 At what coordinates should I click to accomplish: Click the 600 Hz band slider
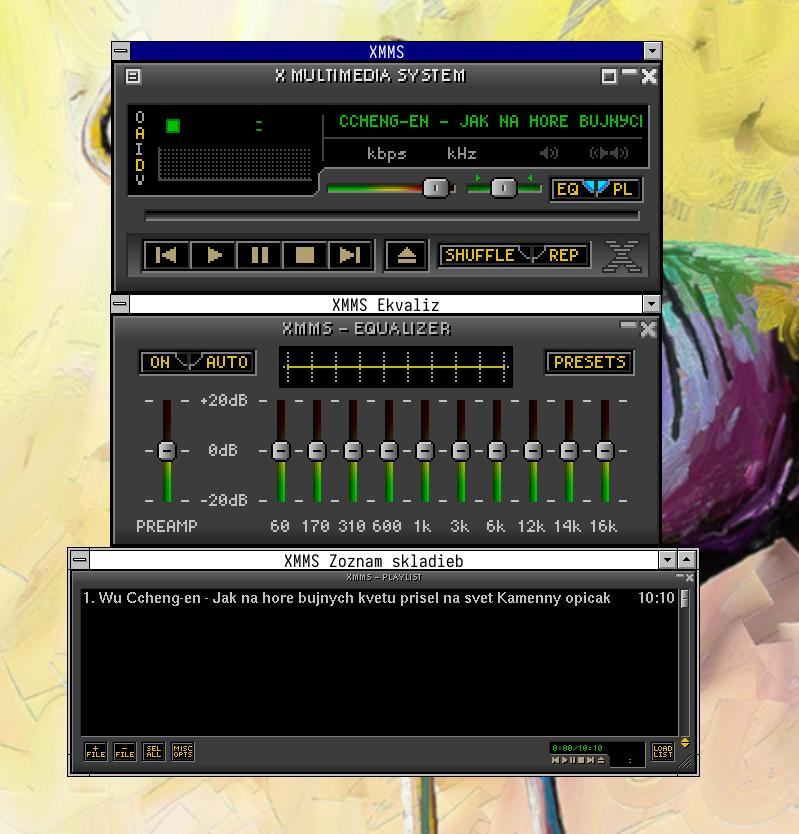click(389, 451)
